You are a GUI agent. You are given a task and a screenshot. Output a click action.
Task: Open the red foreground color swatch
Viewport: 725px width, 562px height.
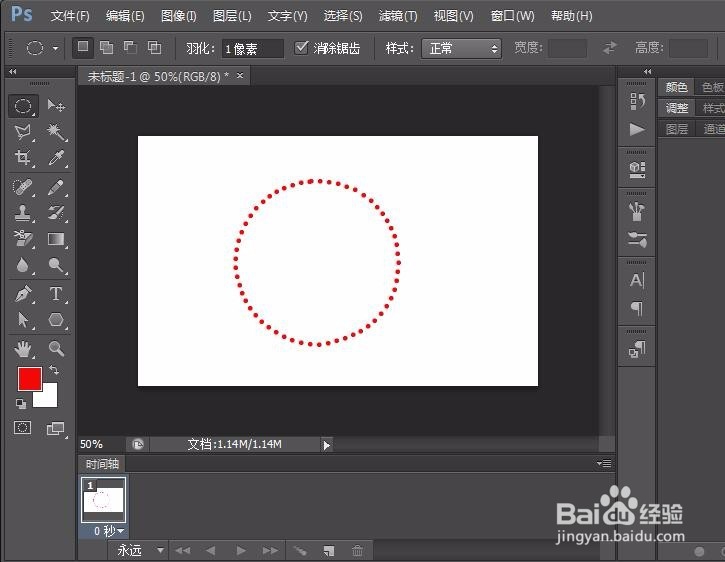30,379
